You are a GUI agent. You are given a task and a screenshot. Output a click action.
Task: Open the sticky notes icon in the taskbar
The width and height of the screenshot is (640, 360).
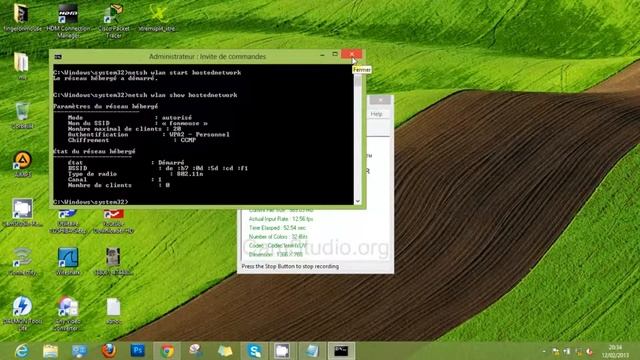click(x=225, y=351)
